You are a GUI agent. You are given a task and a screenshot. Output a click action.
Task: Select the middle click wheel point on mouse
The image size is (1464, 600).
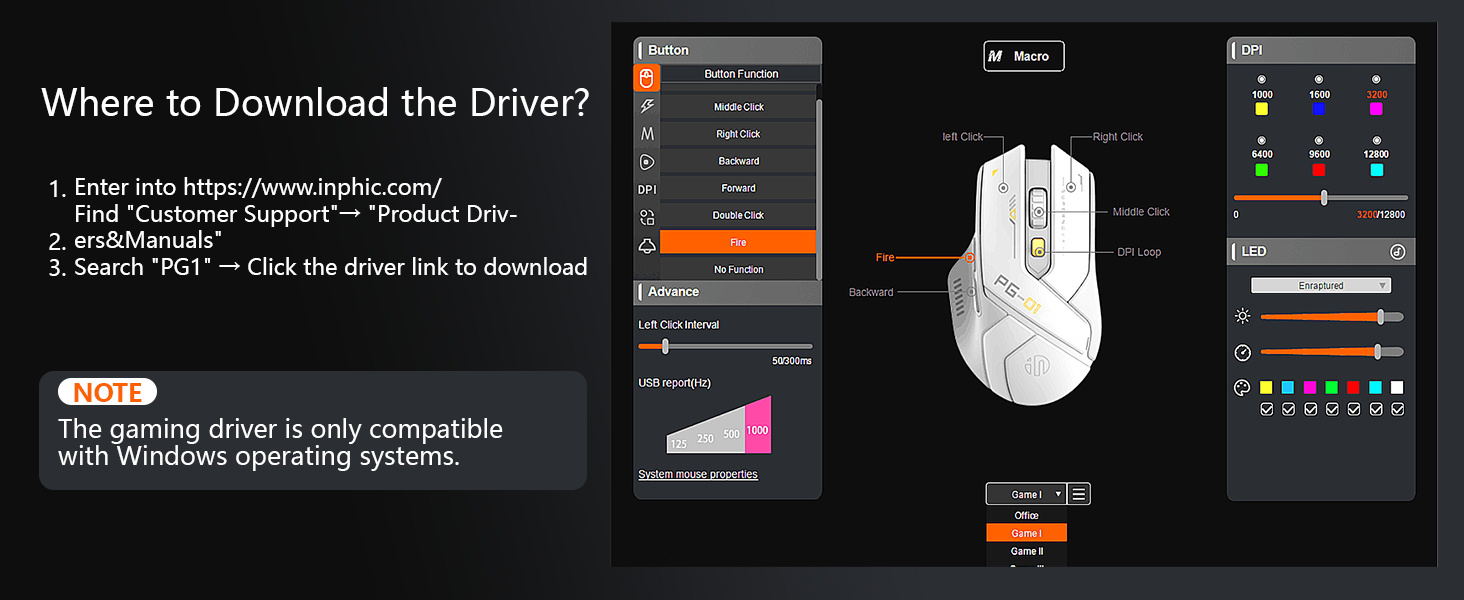(x=1040, y=212)
